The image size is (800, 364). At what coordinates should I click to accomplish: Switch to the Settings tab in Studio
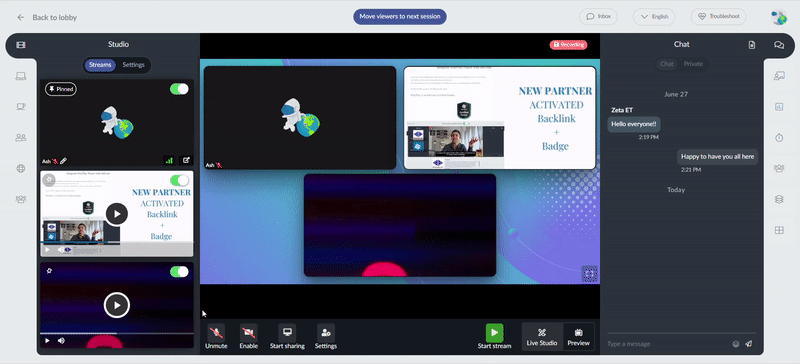pos(134,65)
